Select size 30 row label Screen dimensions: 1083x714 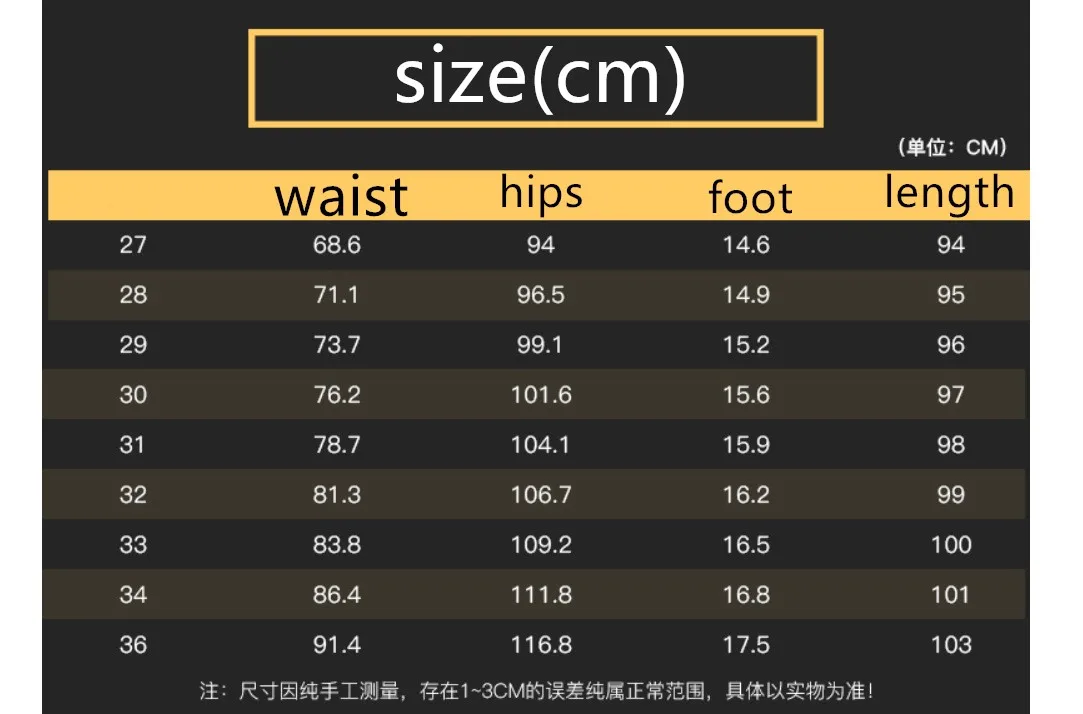pos(133,395)
